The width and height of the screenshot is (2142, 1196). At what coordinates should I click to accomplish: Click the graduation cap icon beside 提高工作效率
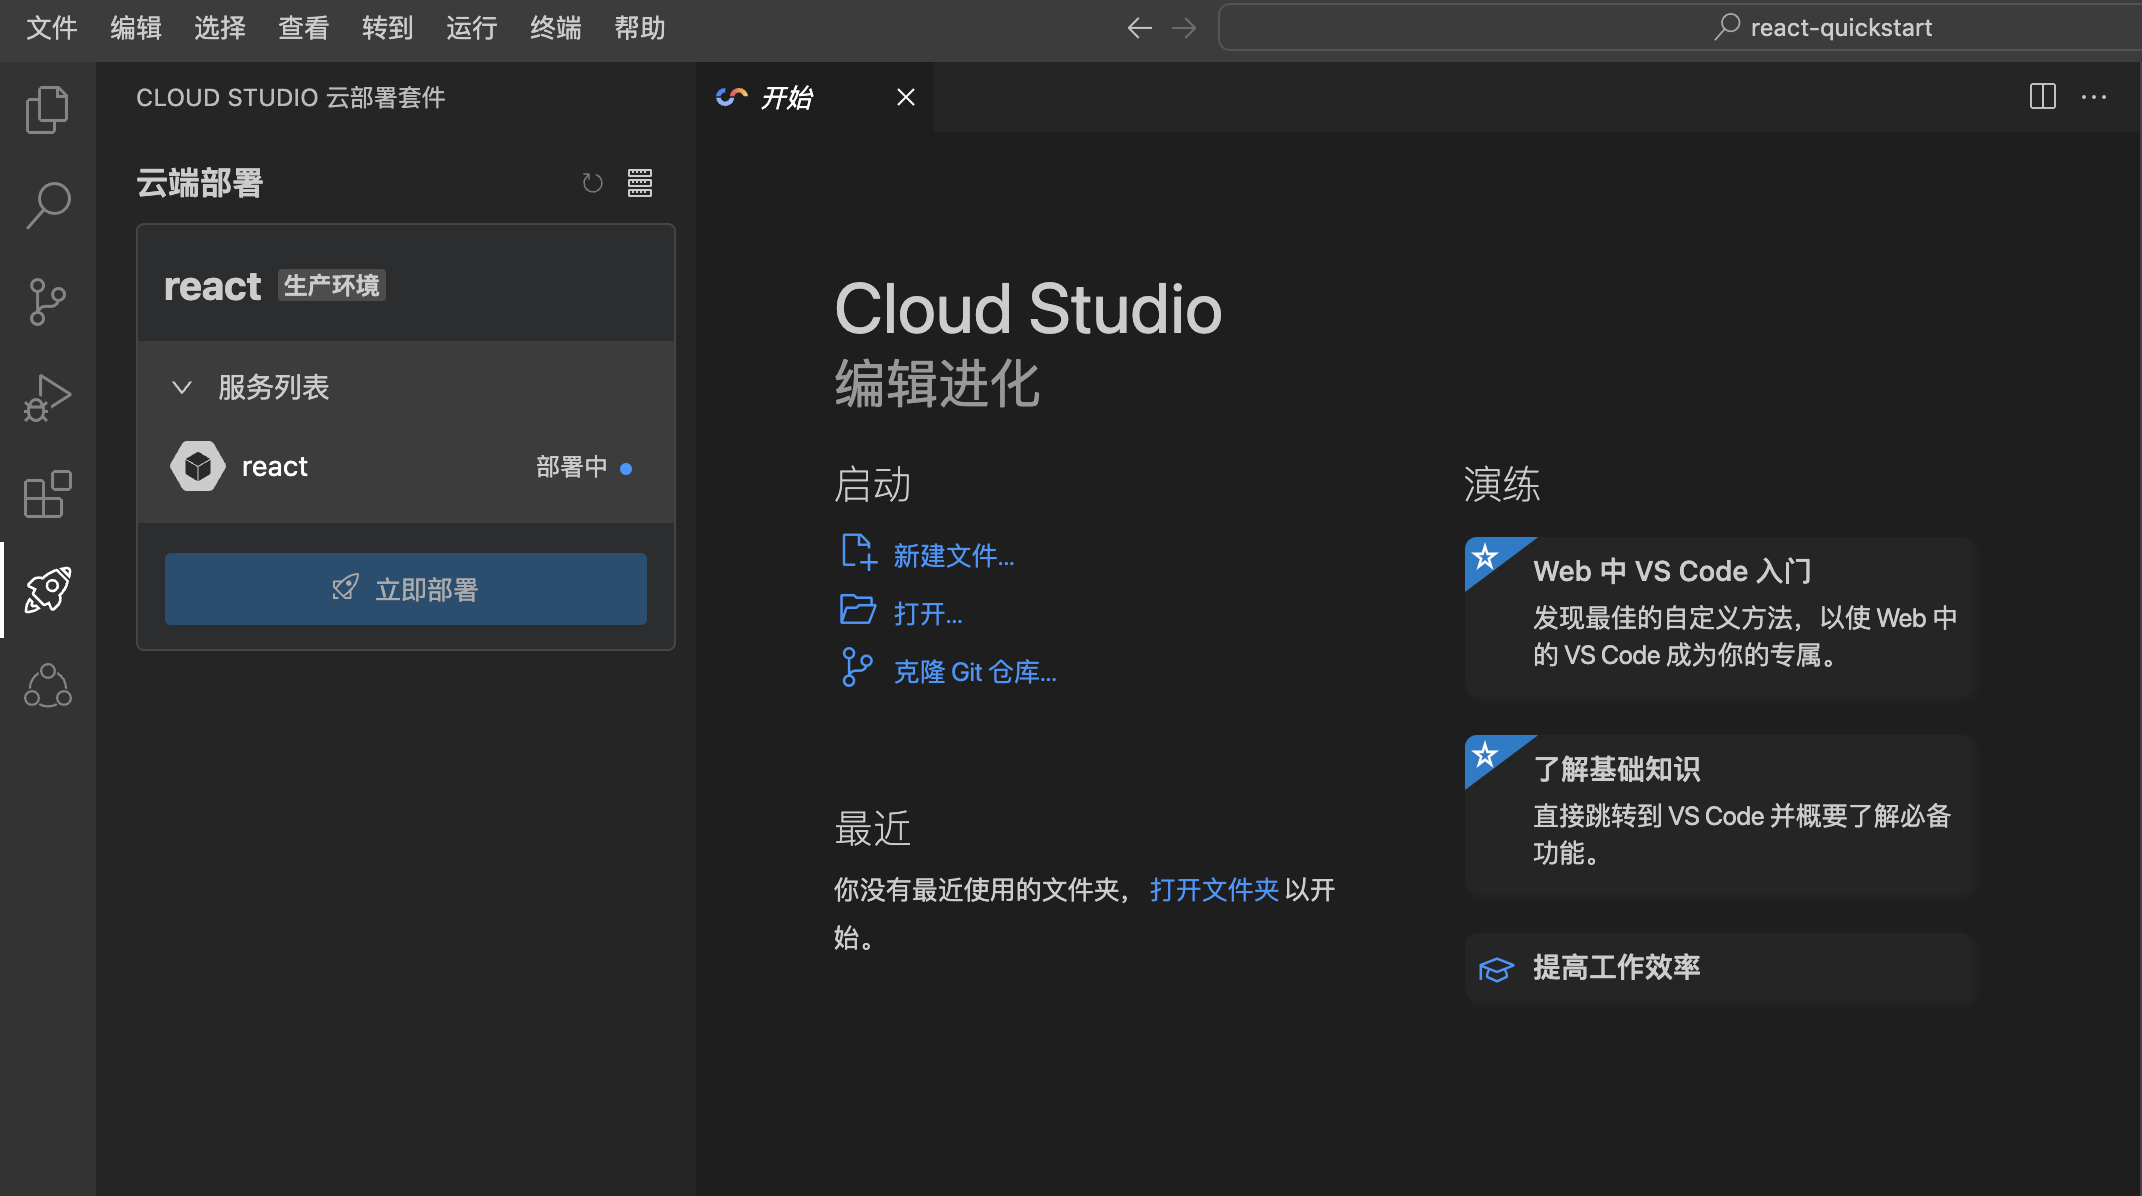pyautogui.click(x=1496, y=969)
